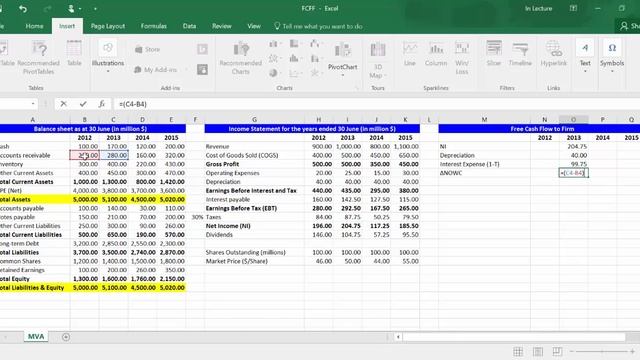
Task: Insert a Win/Loss sparkline
Action: click(462, 58)
